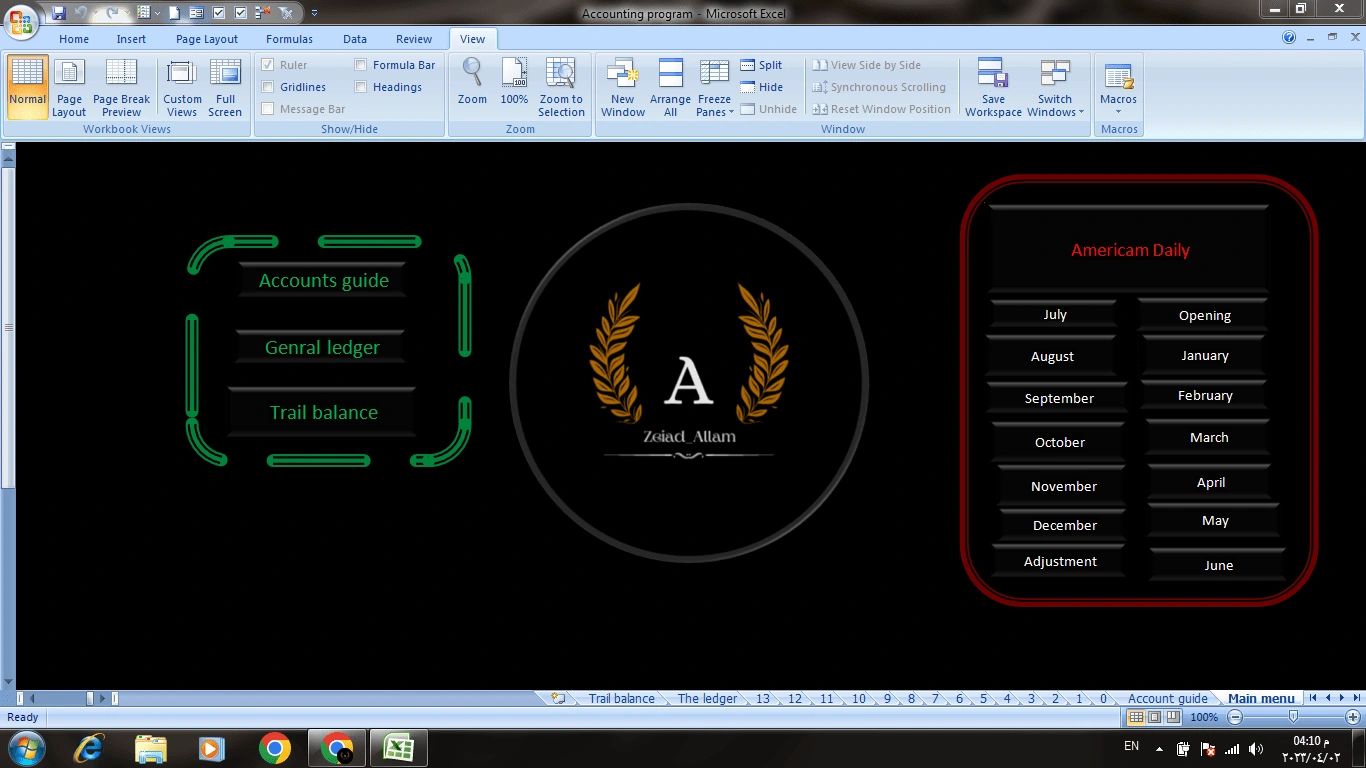The height and width of the screenshot is (768, 1366).
Task: Switch to Trail balance sheet tab
Action: pos(621,698)
